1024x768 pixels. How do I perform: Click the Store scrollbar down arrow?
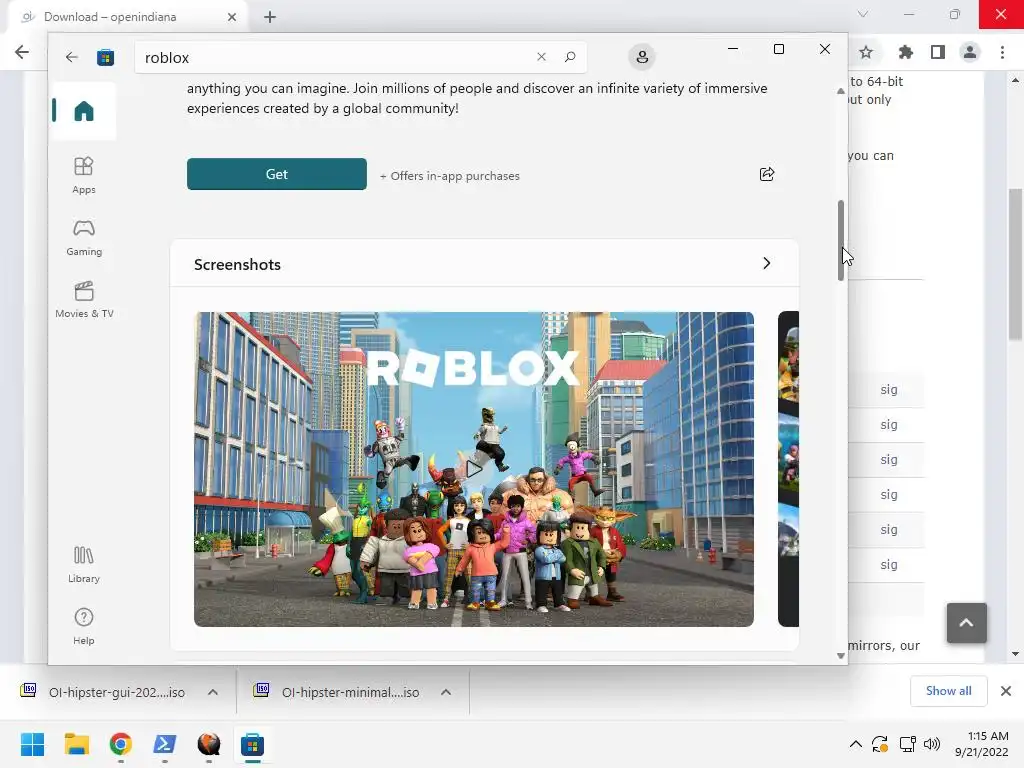tap(840, 656)
